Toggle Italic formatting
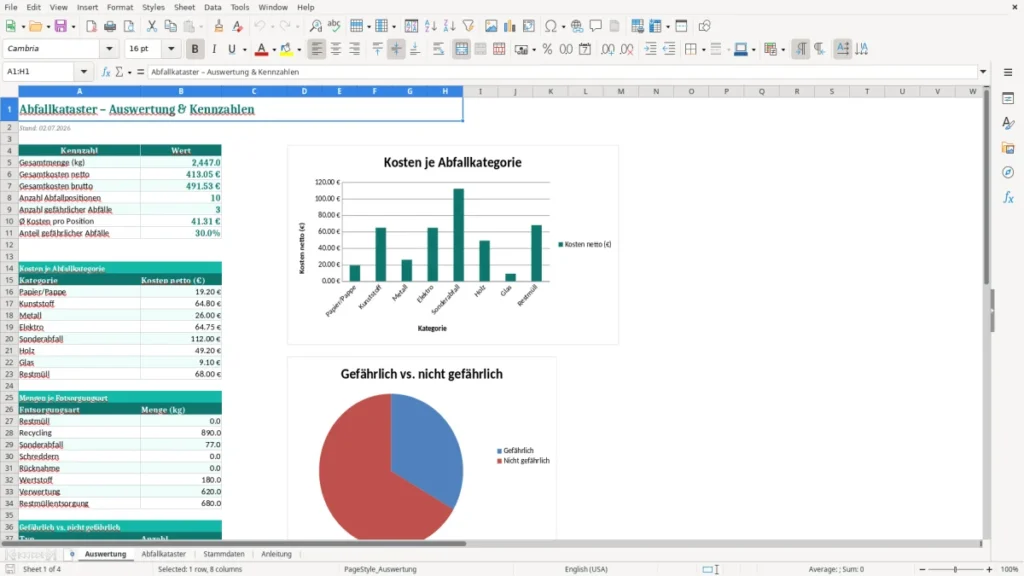The height and width of the screenshot is (576, 1024). pos(214,49)
